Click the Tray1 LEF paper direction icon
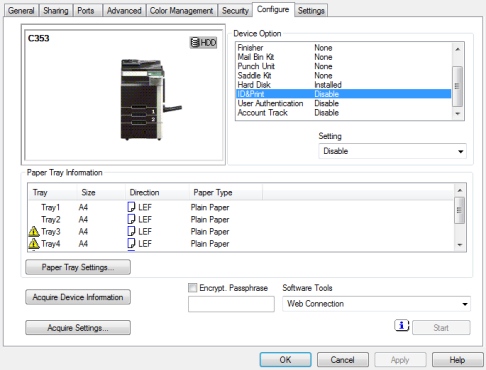The width and height of the screenshot is (486, 370). [x=131, y=207]
